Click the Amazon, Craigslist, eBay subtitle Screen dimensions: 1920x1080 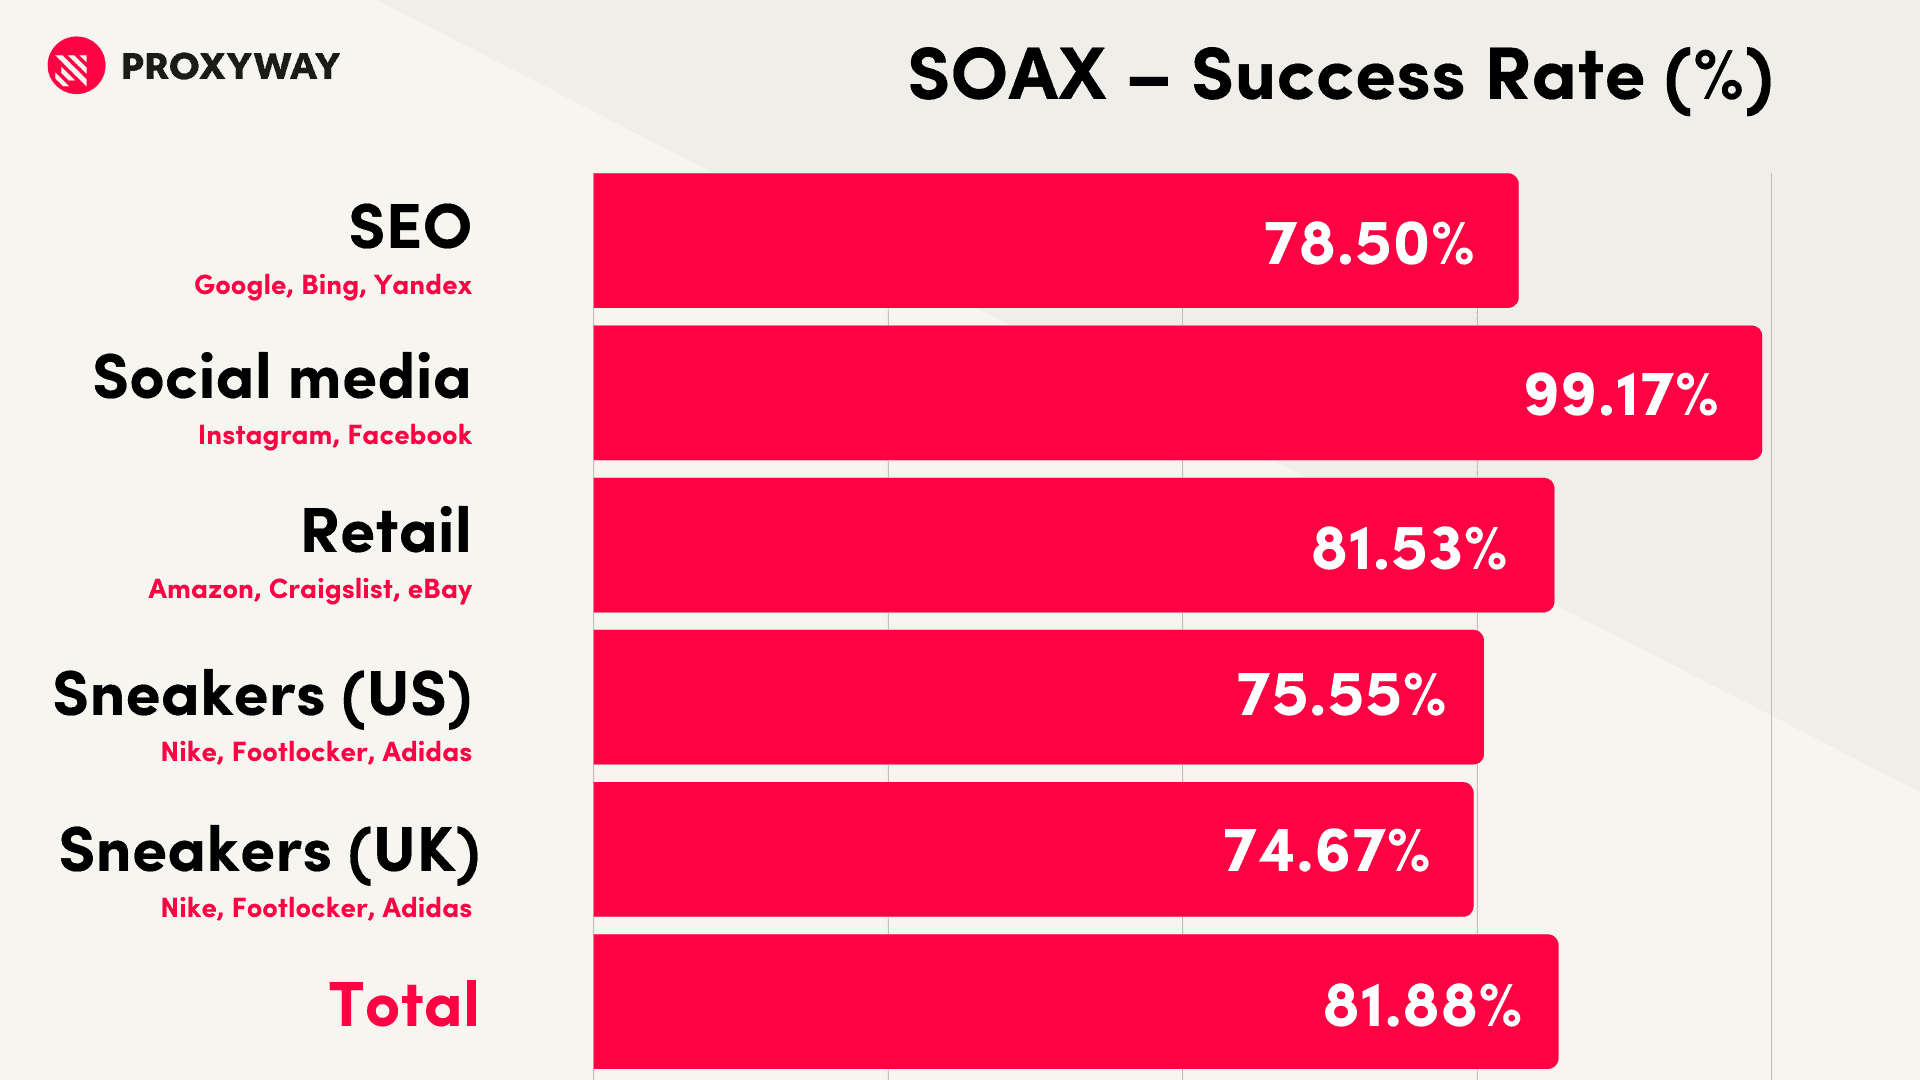click(x=310, y=590)
